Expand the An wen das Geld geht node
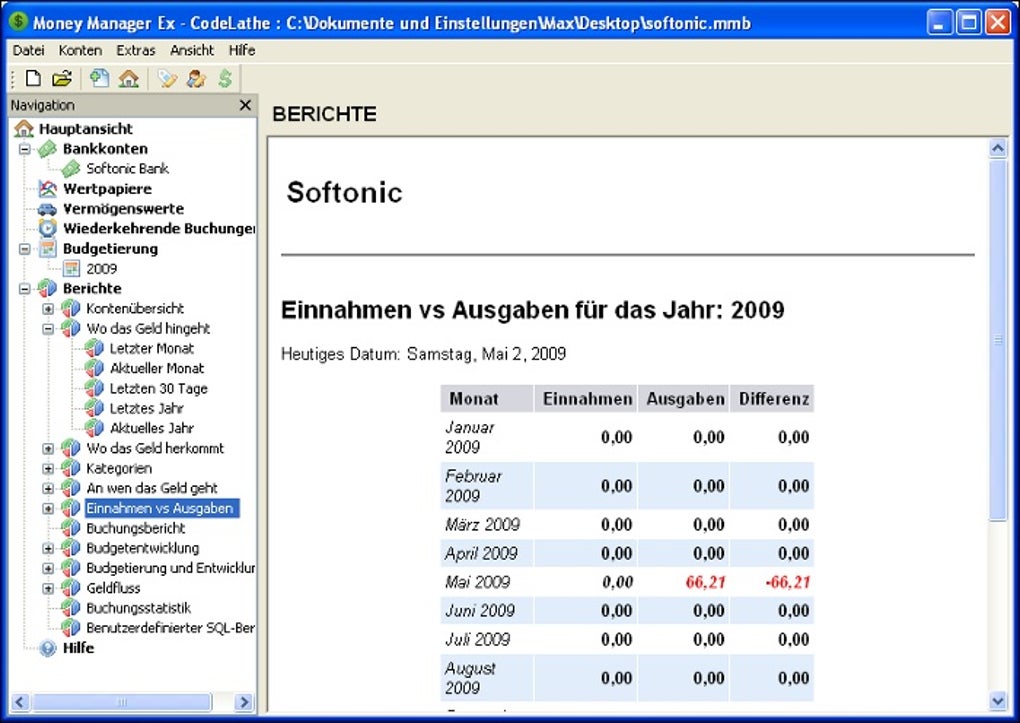The width and height of the screenshot is (1020, 723). tap(48, 489)
